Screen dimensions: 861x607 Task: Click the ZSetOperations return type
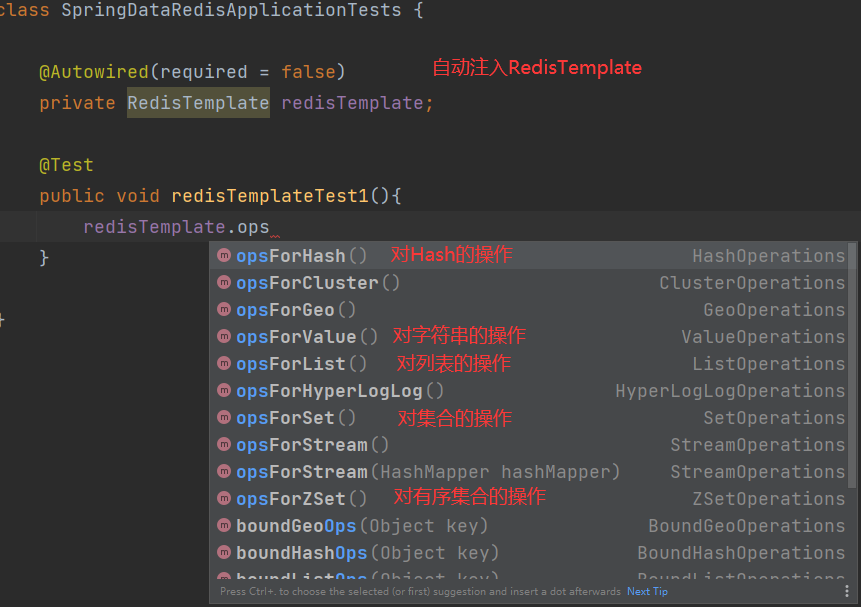click(x=768, y=498)
